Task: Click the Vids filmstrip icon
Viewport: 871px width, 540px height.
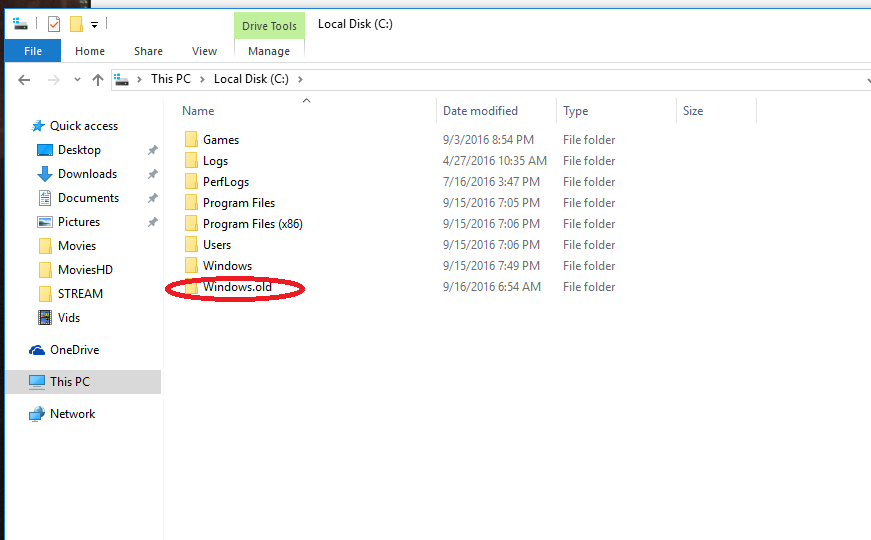Action: 45,318
